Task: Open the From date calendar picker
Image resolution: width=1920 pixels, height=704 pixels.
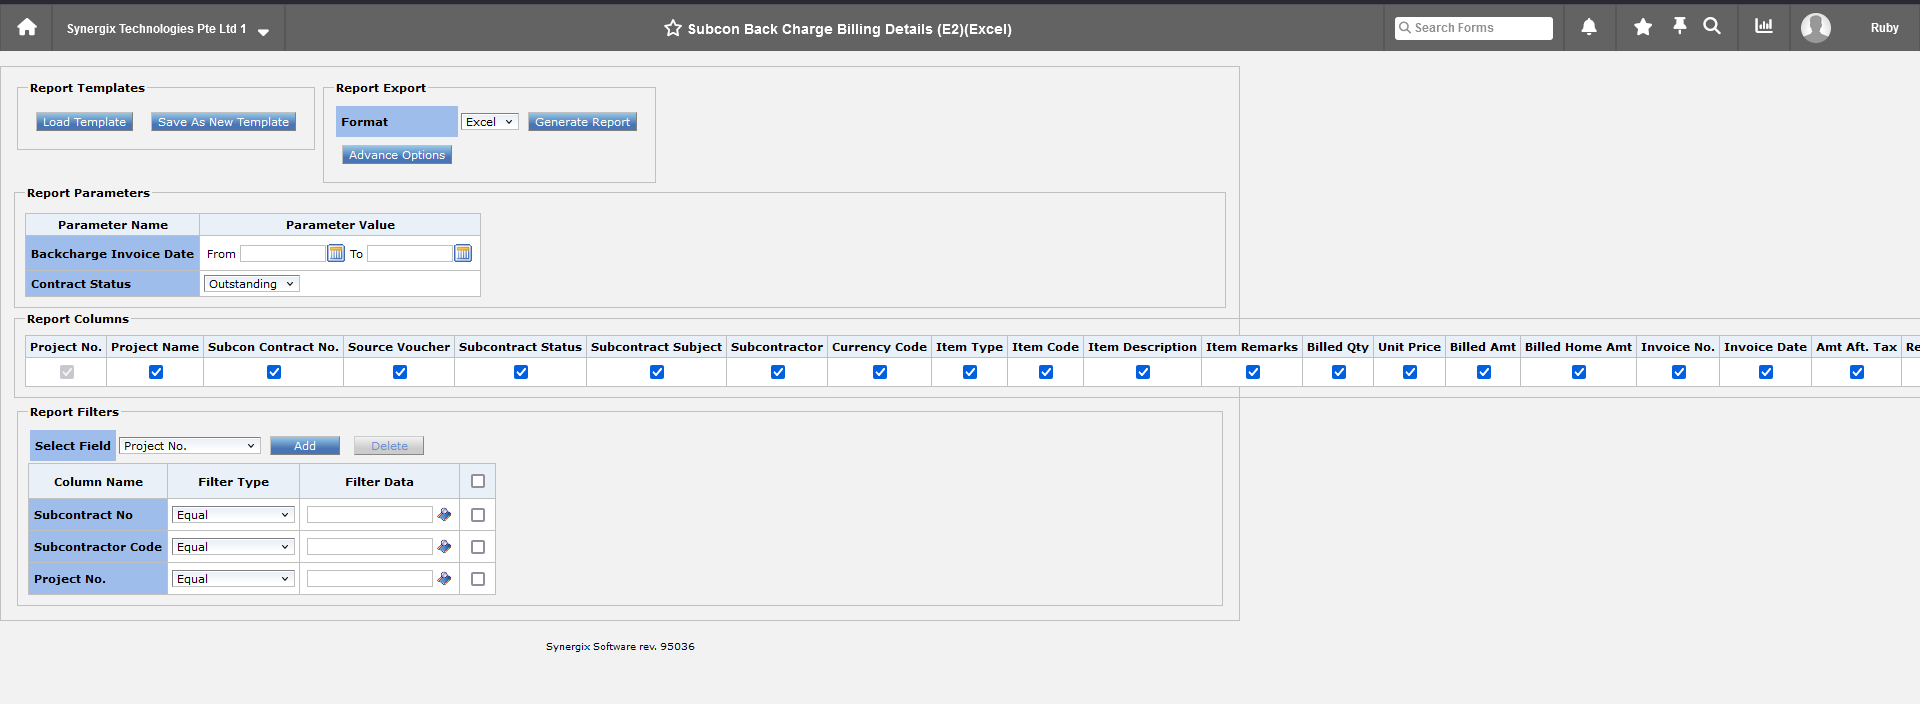Action: (336, 254)
